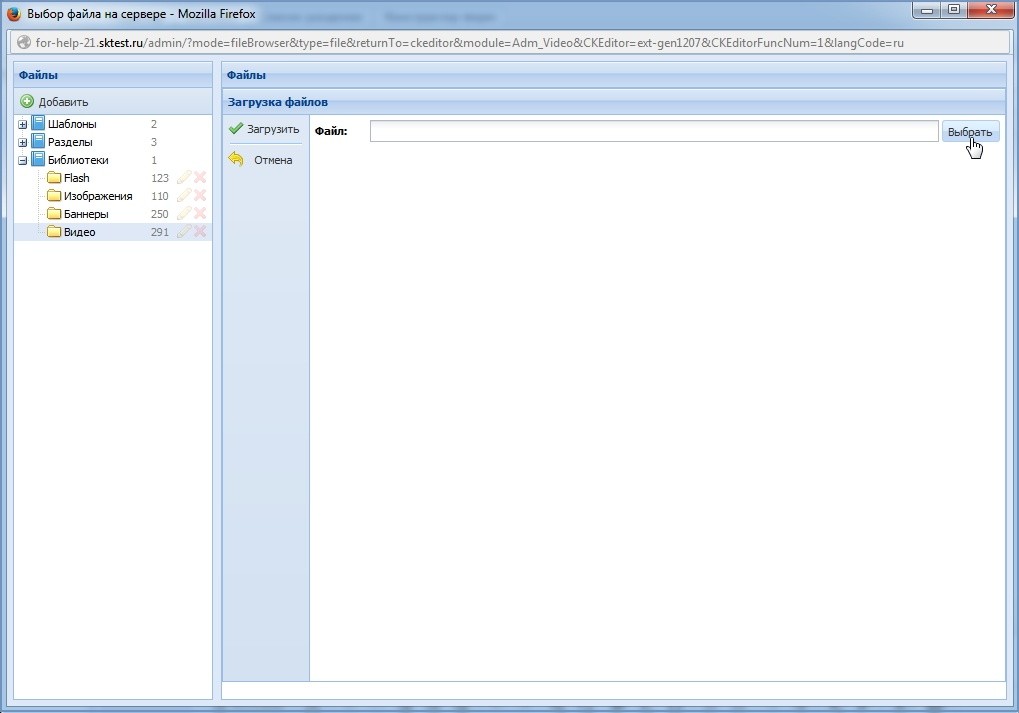Select the Flash folder
This screenshot has height=713, width=1019.
(76, 178)
